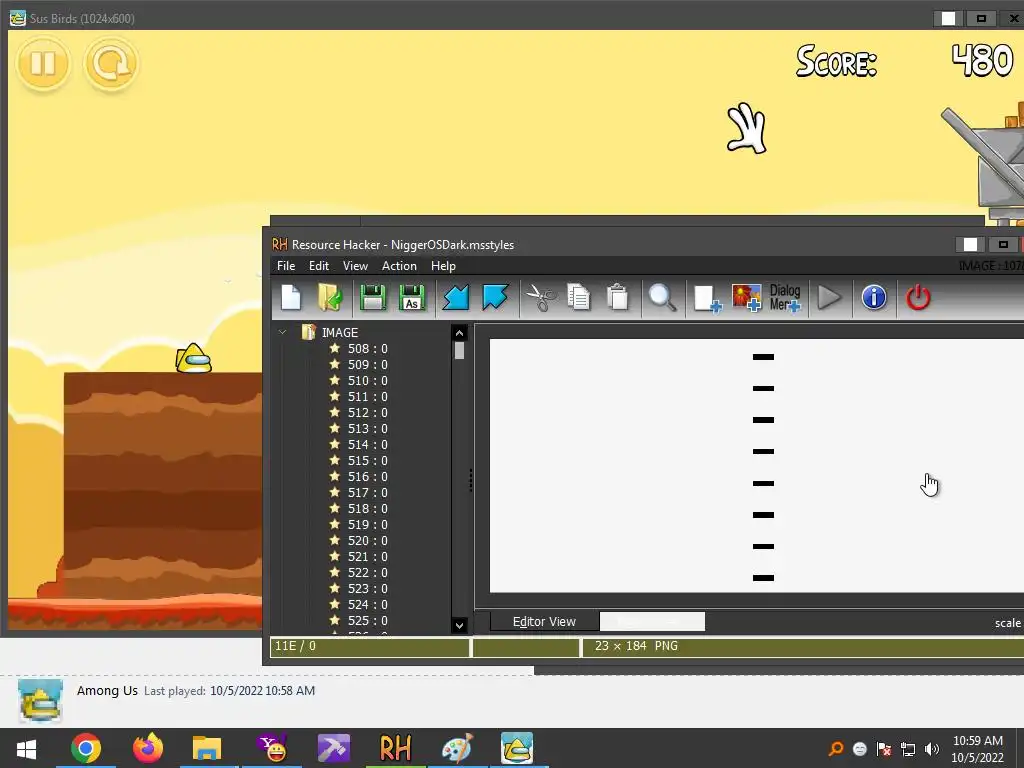Select resource 516 : 0
Viewport: 1024px width, 768px height.
pyautogui.click(x=368, y=477)
